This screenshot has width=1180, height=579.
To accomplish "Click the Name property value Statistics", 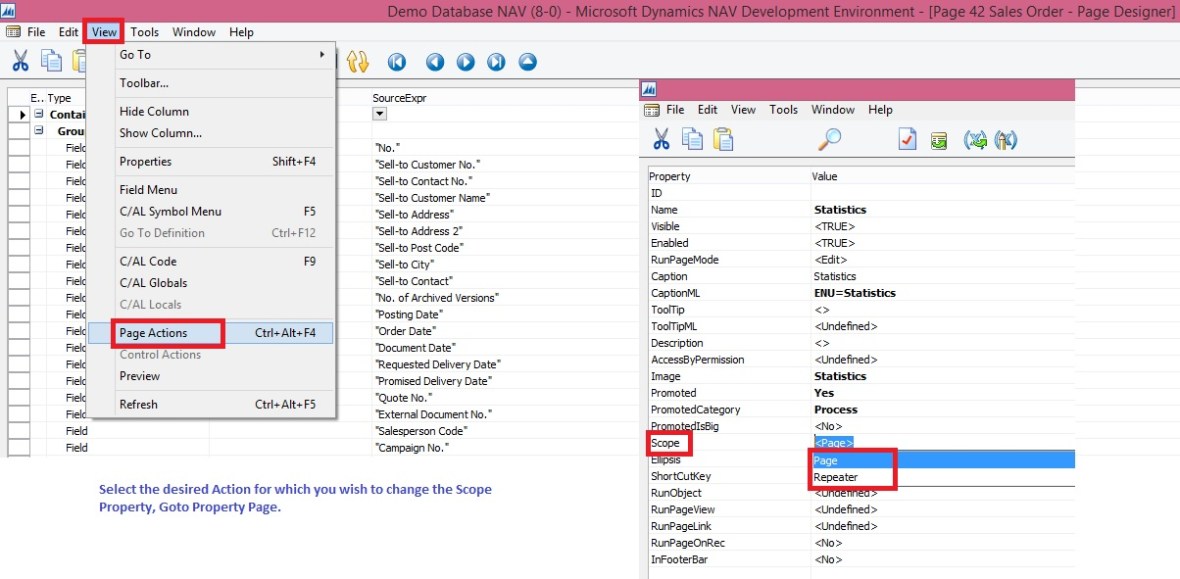I will click(840, 210).
